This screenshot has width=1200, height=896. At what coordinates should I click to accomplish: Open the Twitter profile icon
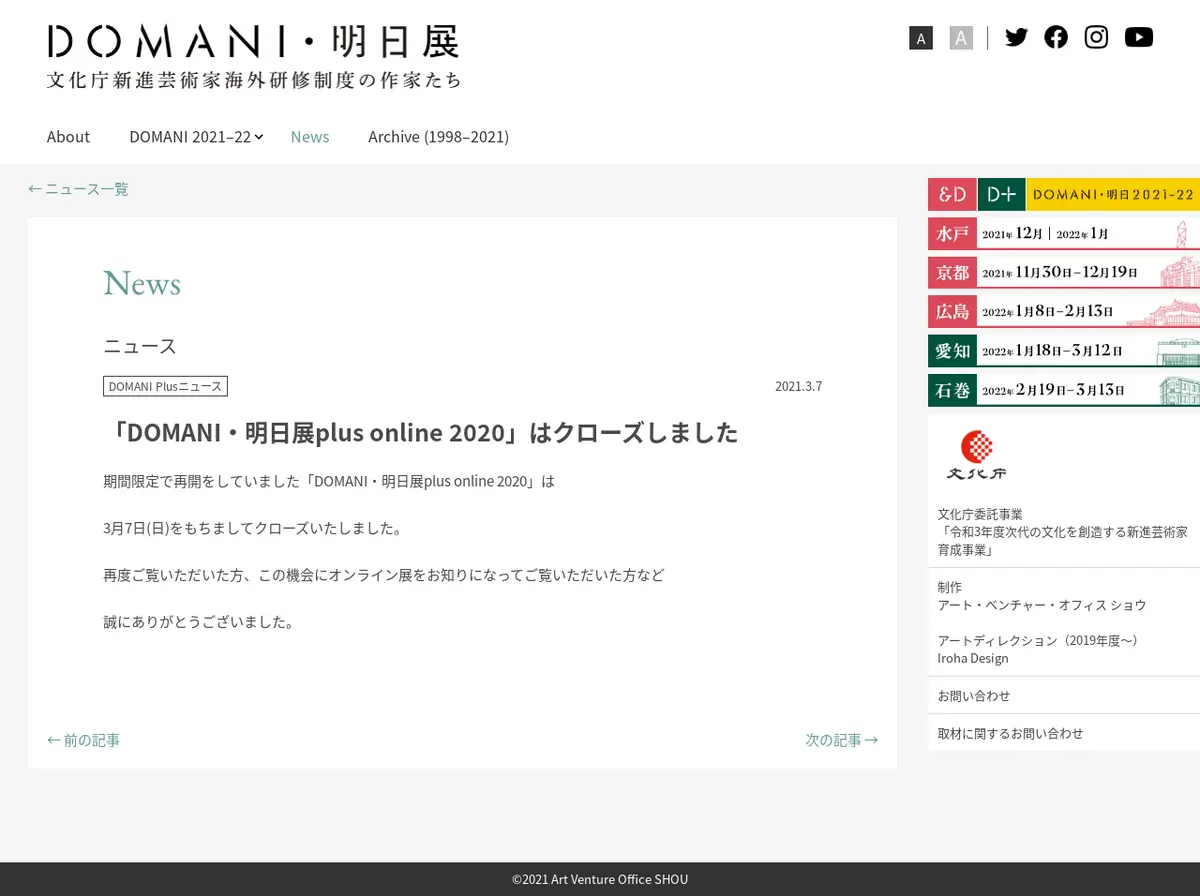click(x=1016, y=37)
